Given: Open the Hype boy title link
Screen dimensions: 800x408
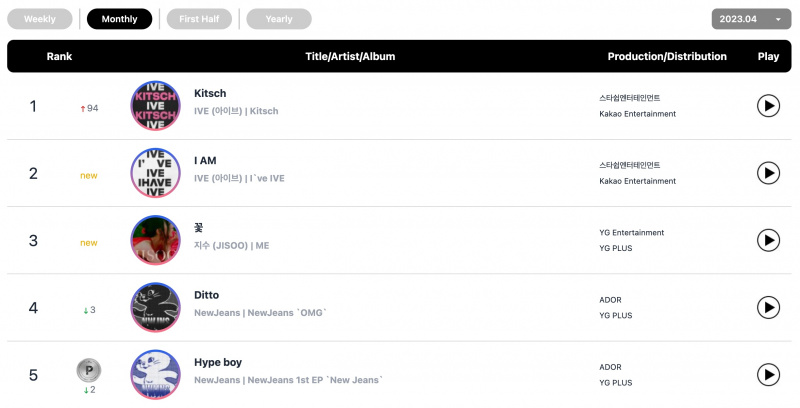Looking at the screenshot, I should pos(218,363).
